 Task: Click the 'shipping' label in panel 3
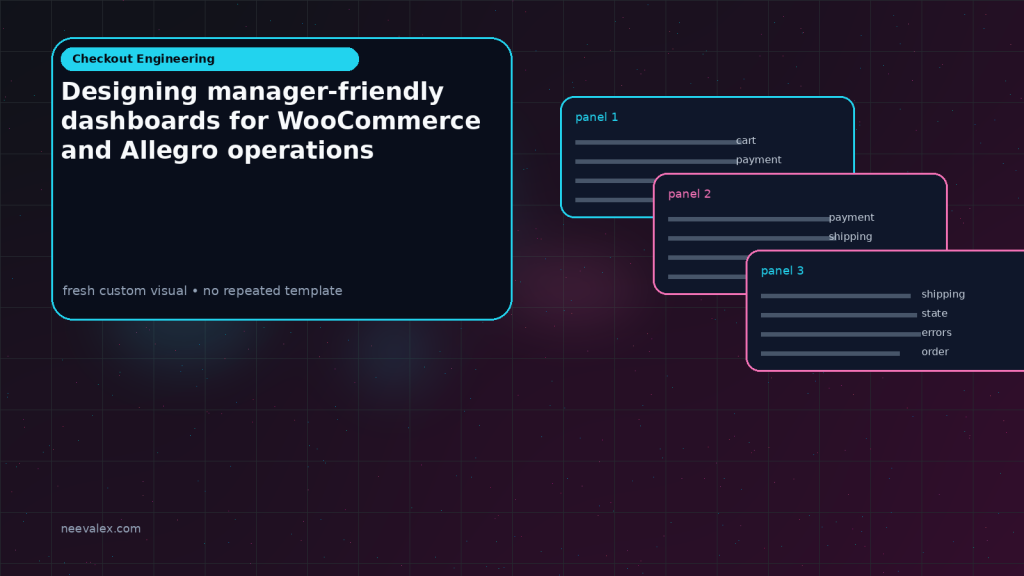pyautogui.click(x=943, y=294)
